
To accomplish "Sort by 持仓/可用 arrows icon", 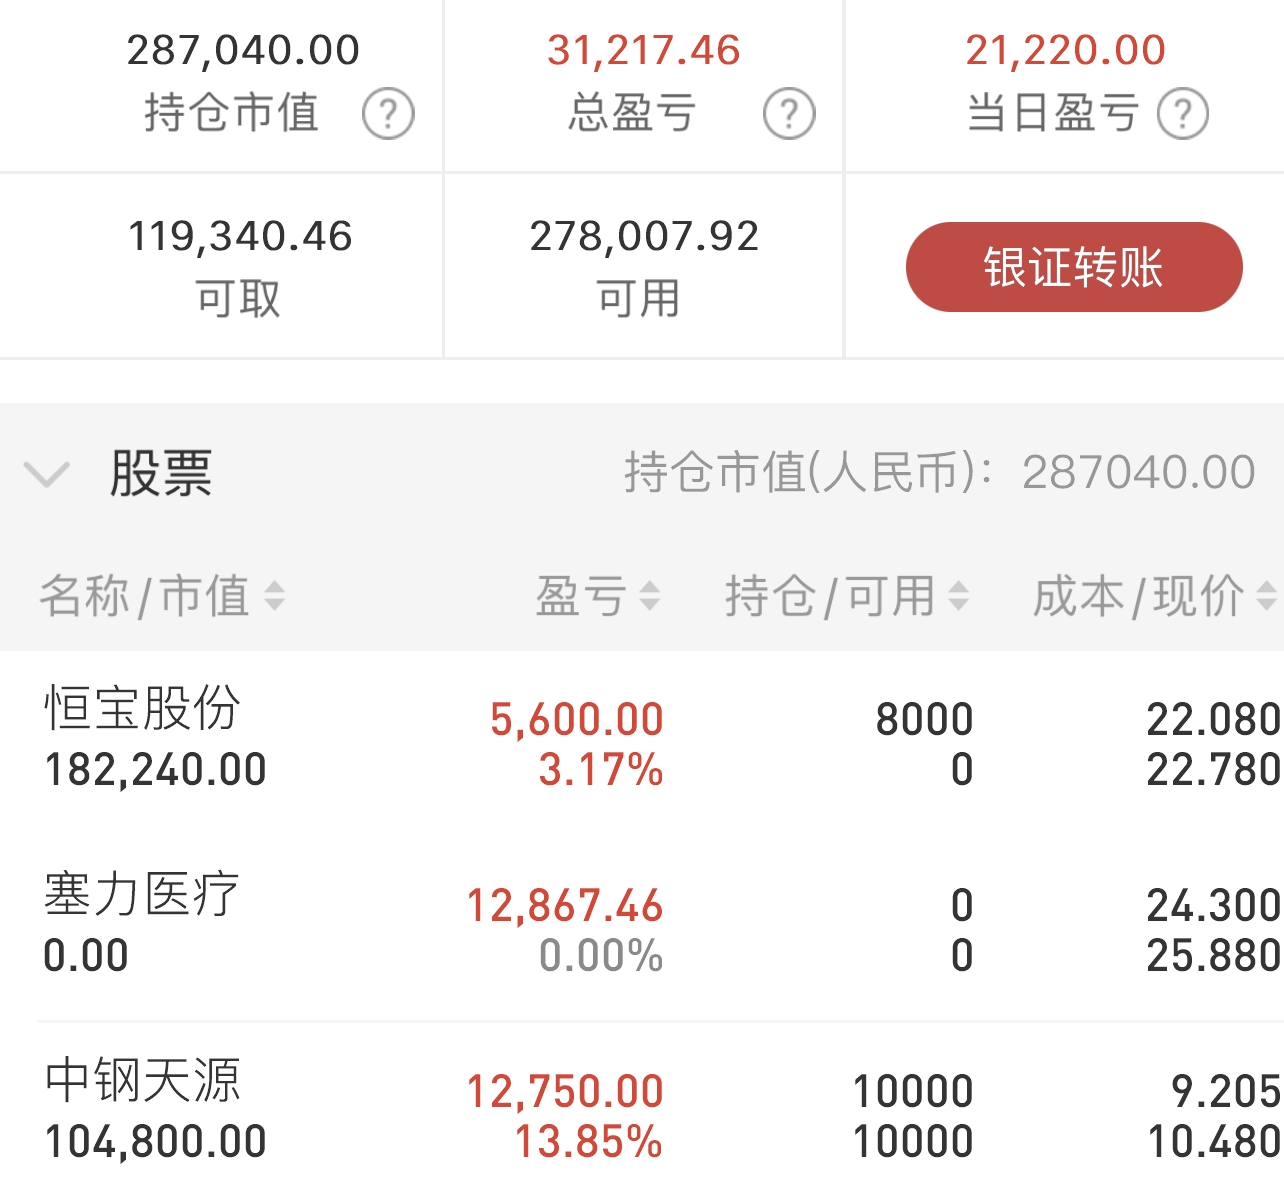I will click(x=958, y=597).
